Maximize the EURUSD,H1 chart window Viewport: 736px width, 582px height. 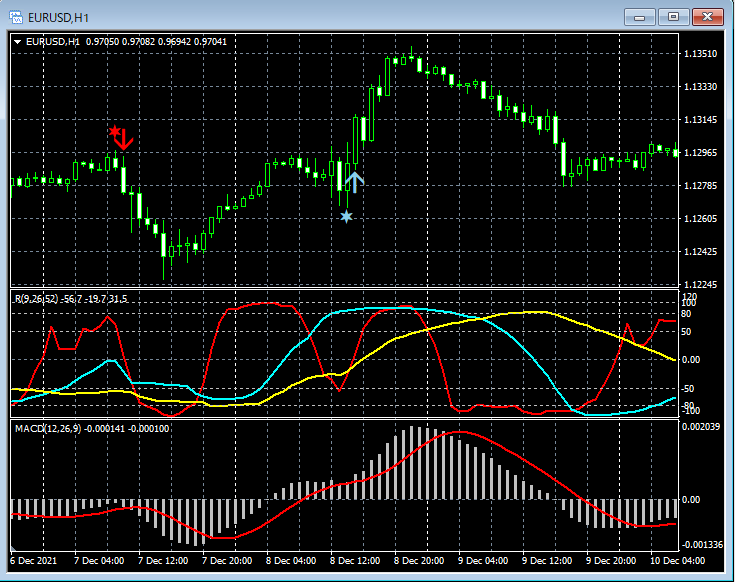click(x=673, y=16)
